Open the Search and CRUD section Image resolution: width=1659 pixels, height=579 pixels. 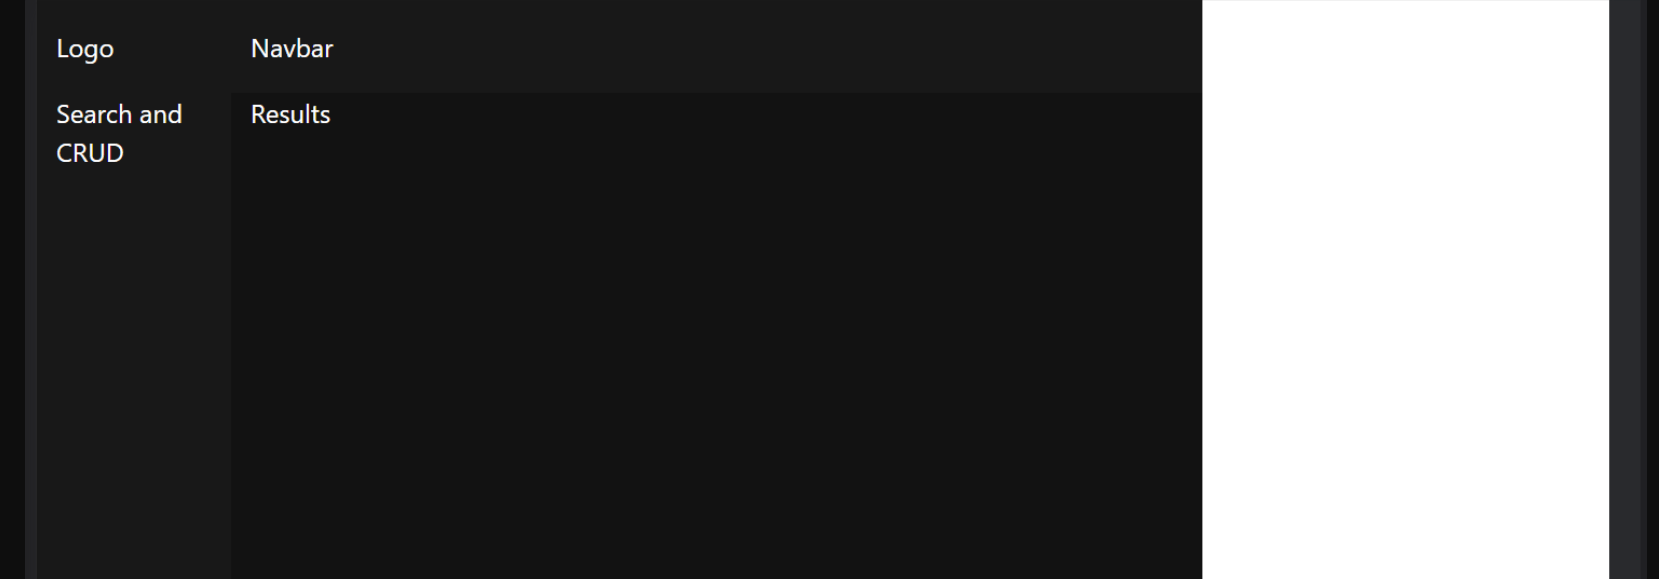click(x=119, y=133)
